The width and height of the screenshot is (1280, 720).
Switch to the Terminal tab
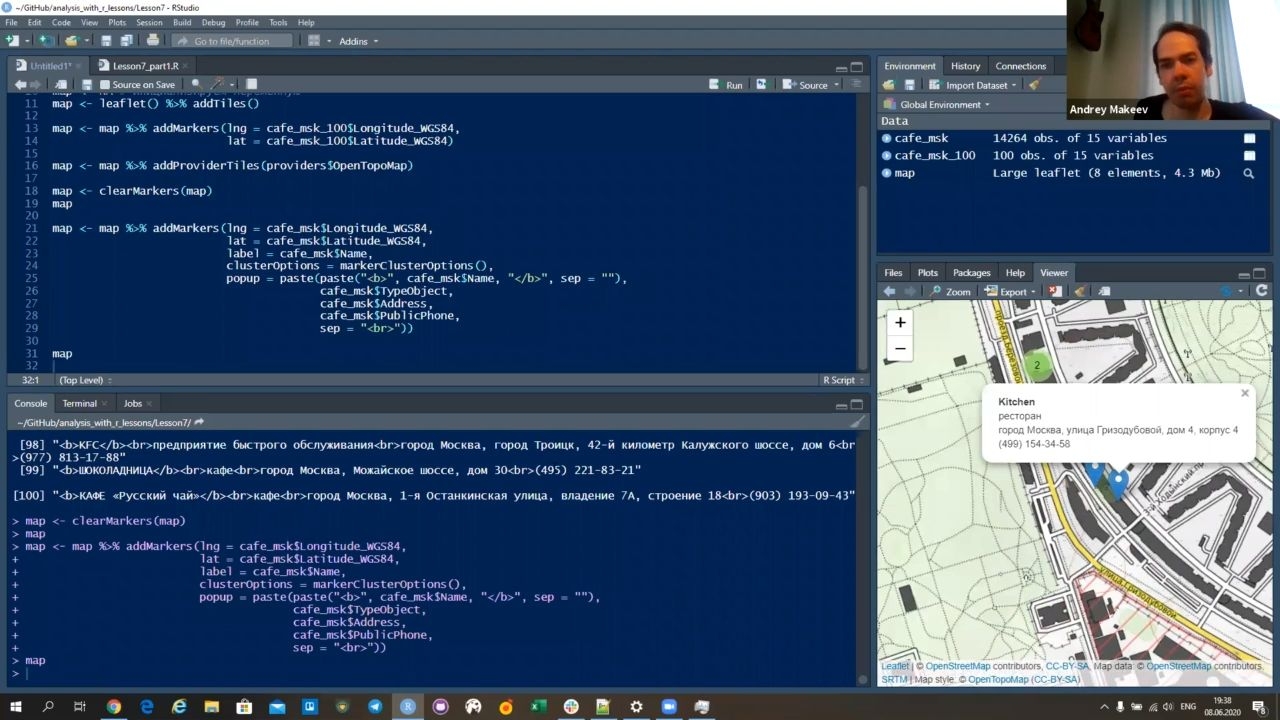point(79,403)
